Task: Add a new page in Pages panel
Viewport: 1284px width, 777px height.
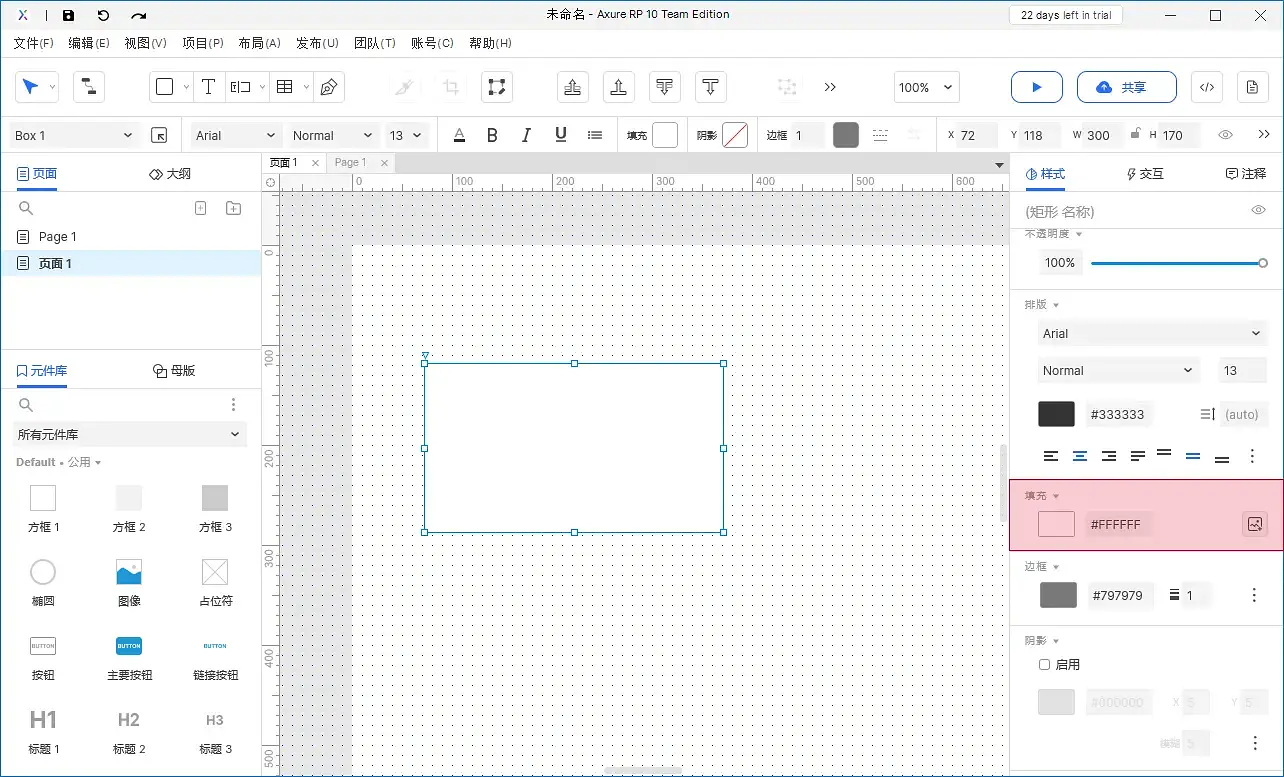Action: [200, 208]
